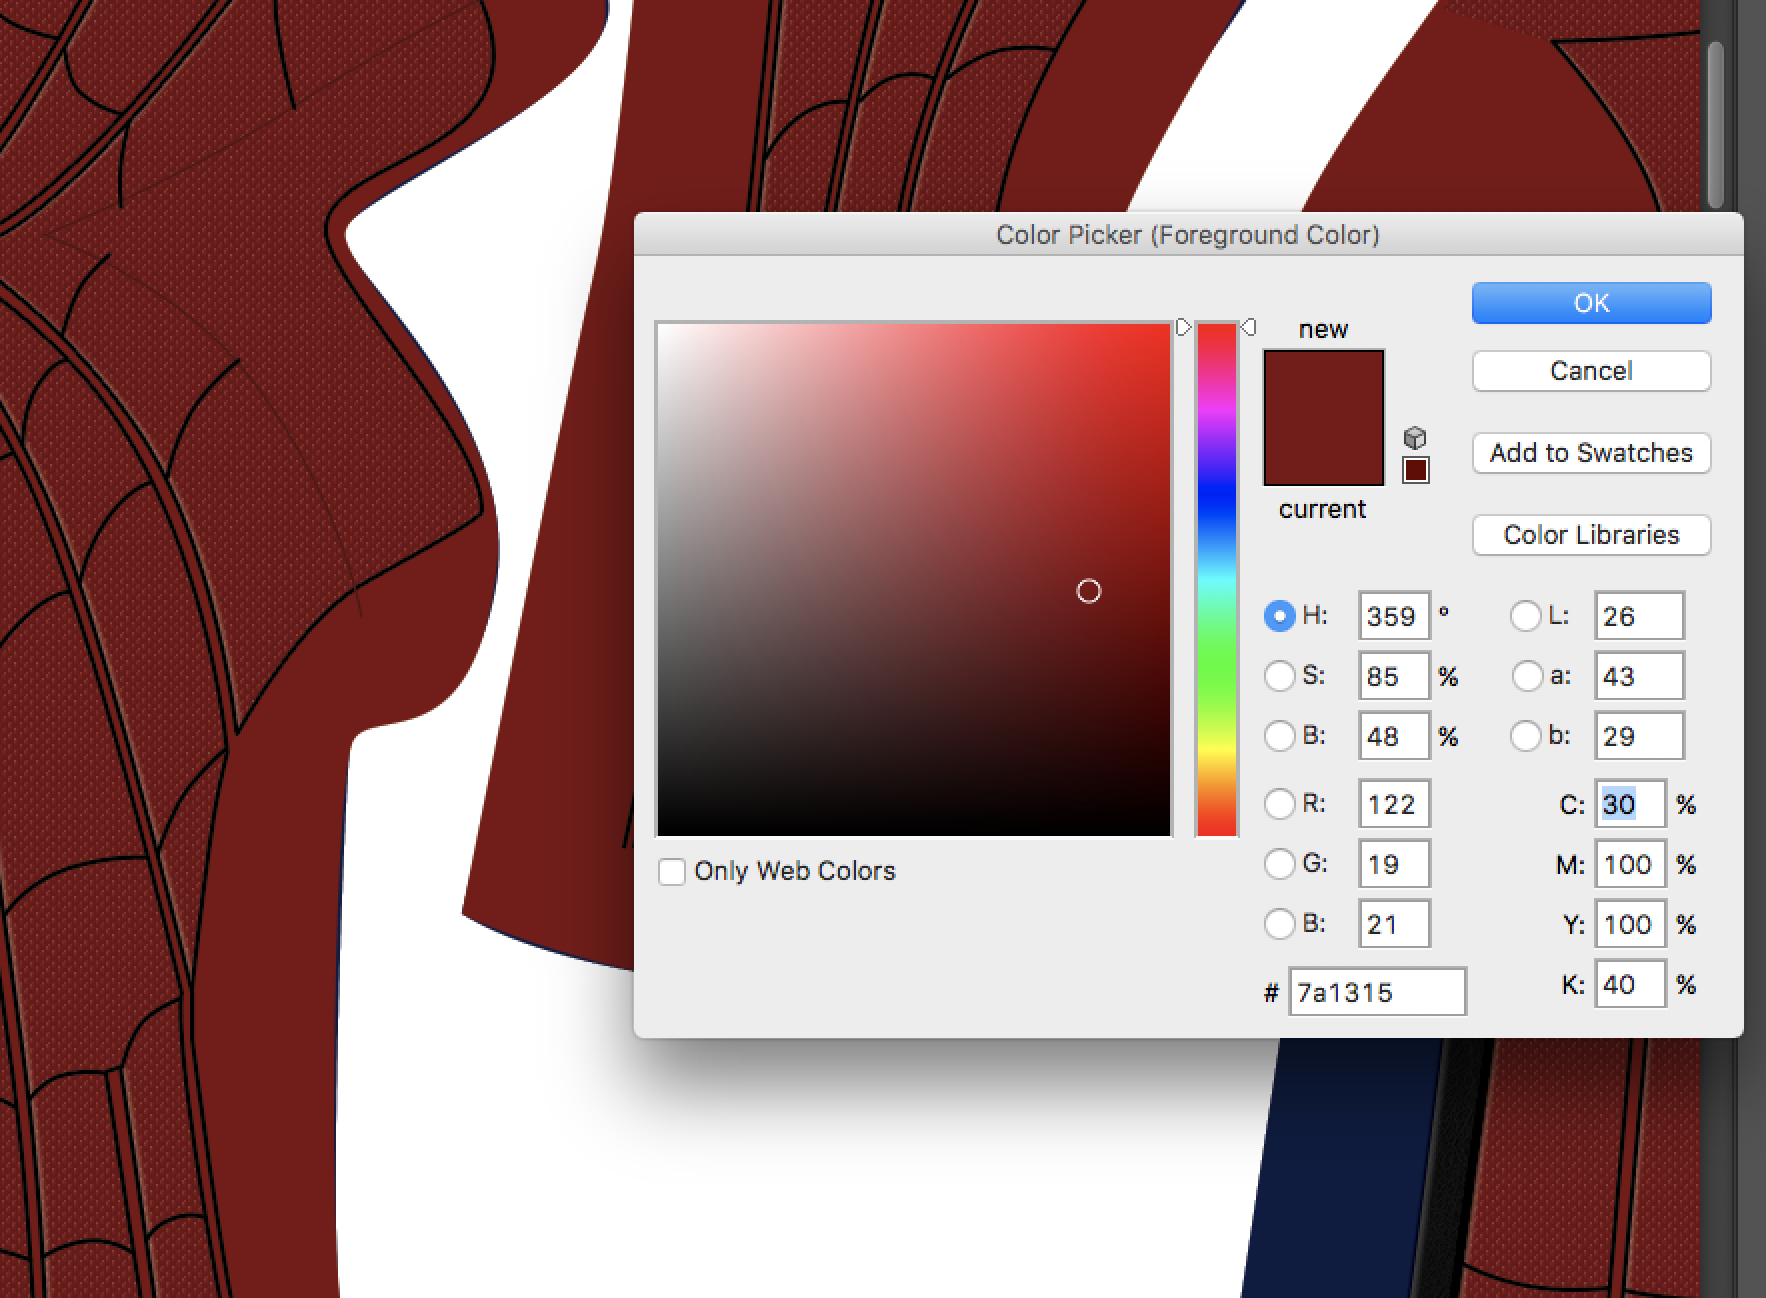
Task: Click the web-safe color swatch below the cube
Action: pyautogui.click(x=1416, y=470)
